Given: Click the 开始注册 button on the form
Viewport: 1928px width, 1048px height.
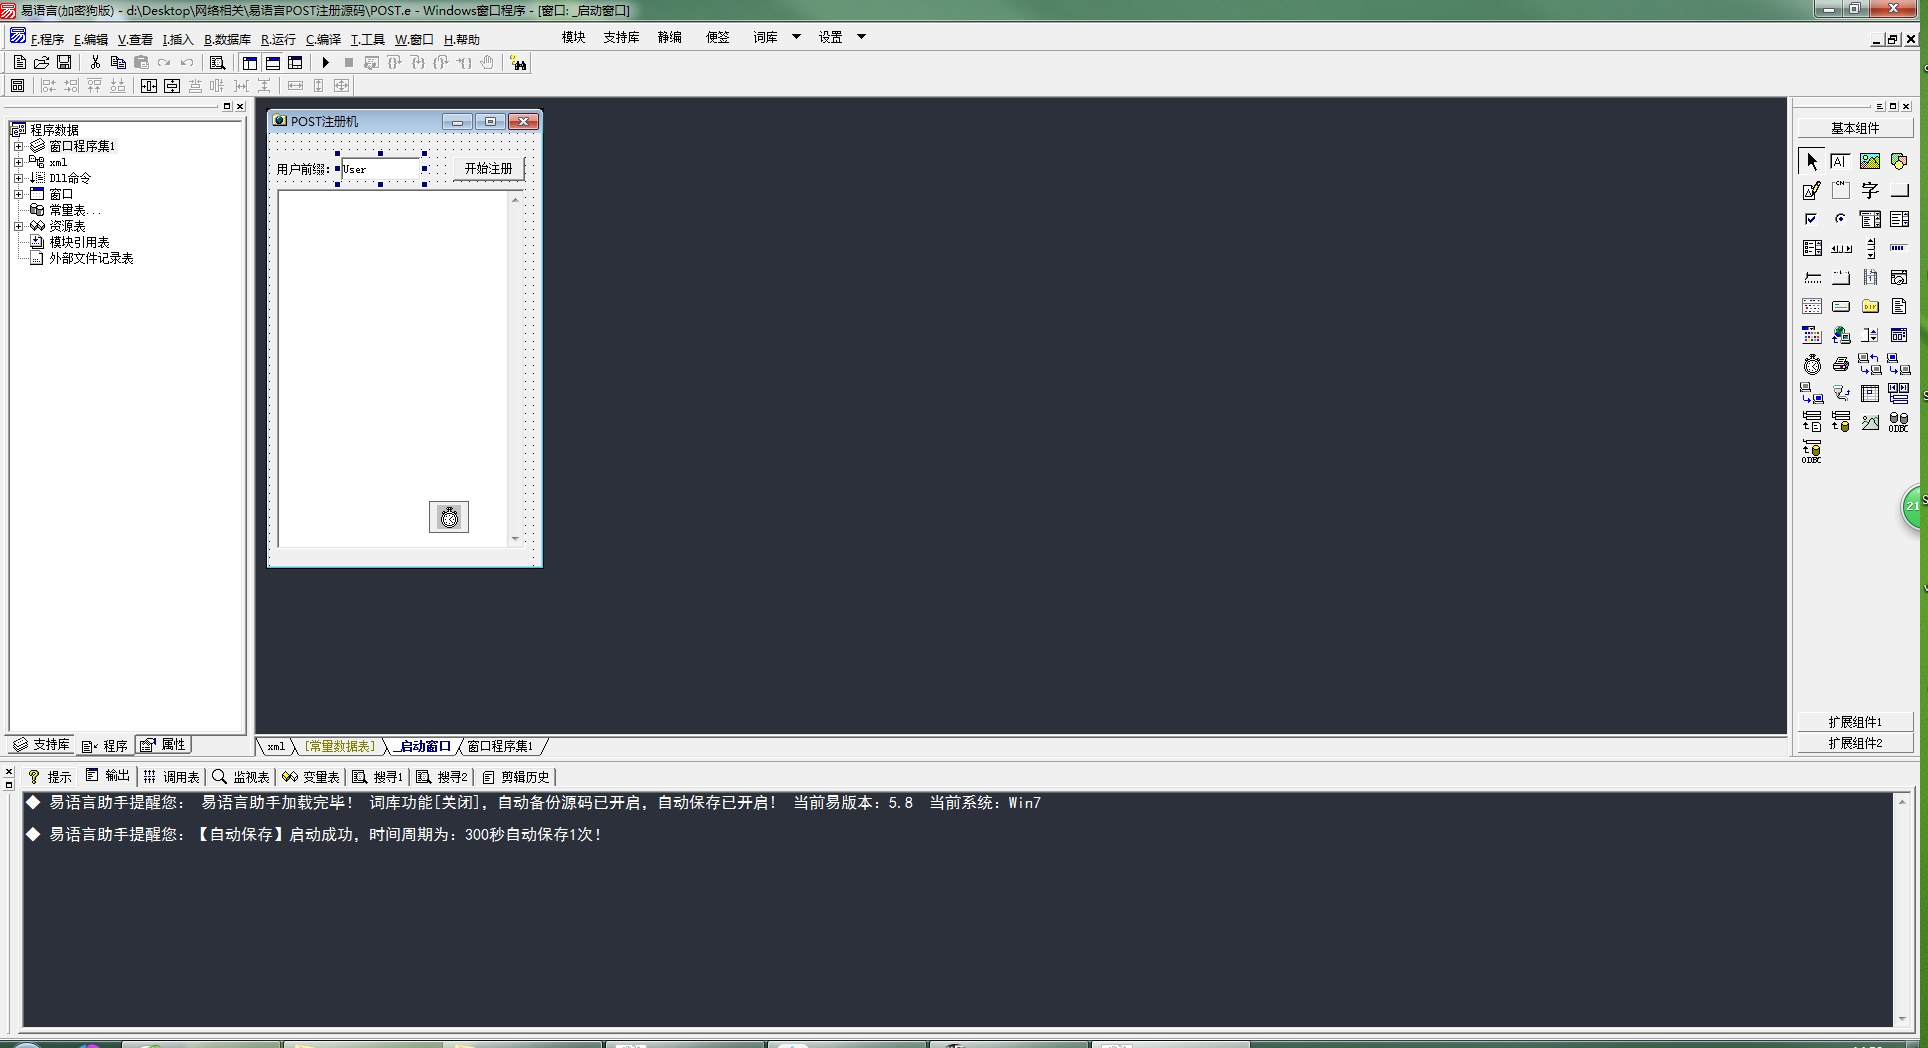Looking at the screenshot, I should (x=488, y=169).
